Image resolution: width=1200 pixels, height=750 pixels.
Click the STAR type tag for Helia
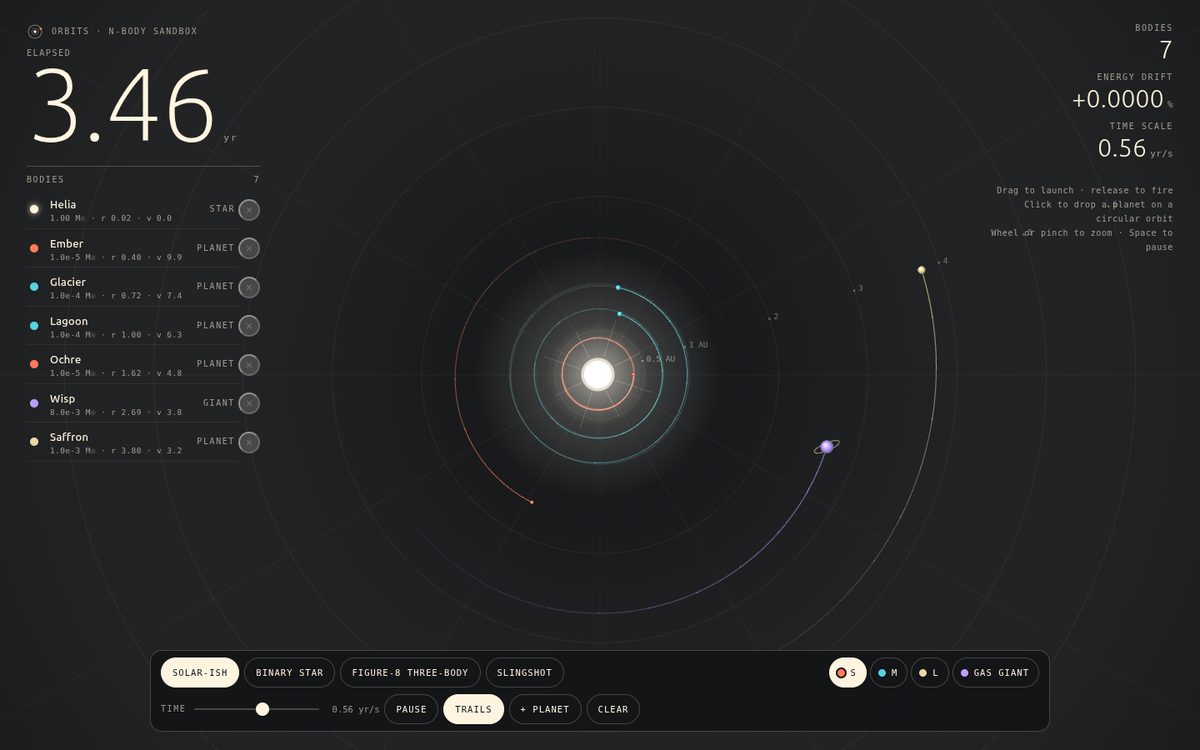point(221,209)
